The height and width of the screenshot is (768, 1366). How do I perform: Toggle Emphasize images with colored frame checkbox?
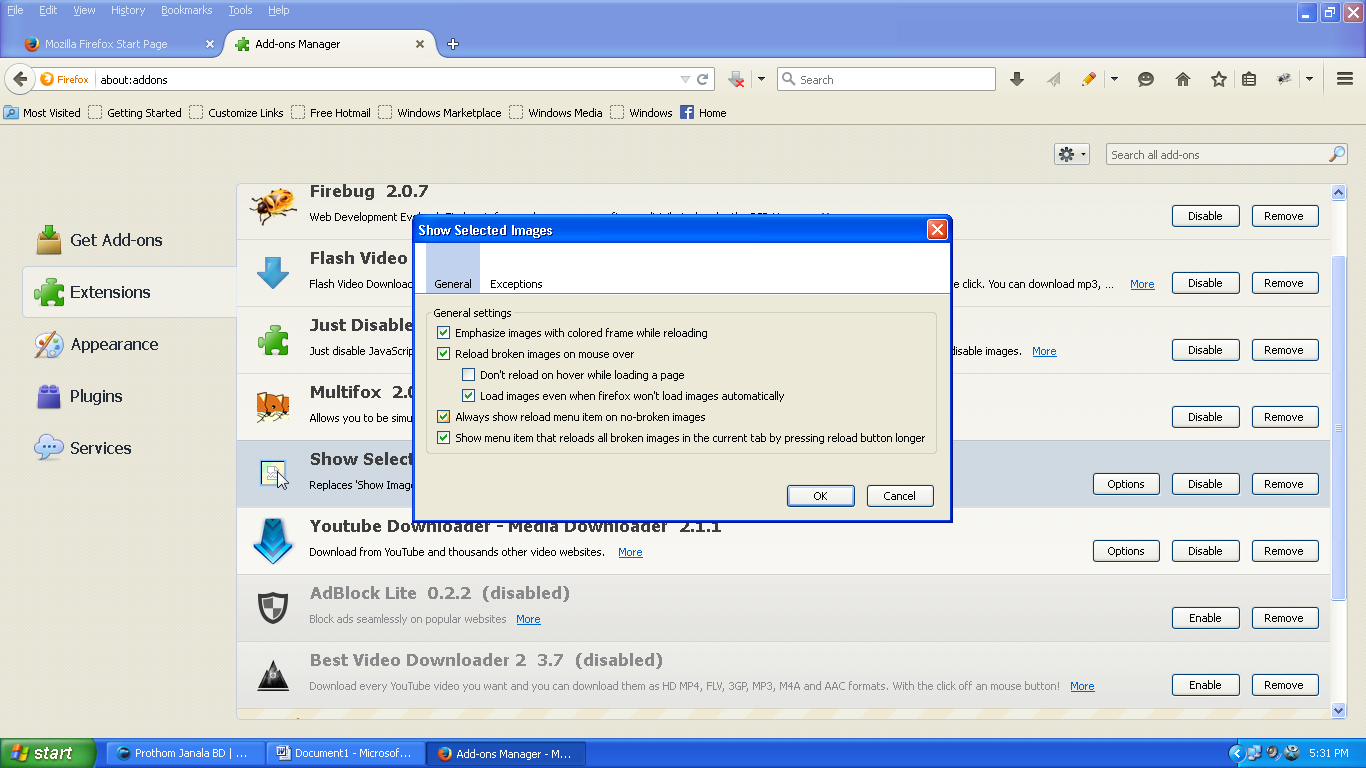click(x=444, y=333)
